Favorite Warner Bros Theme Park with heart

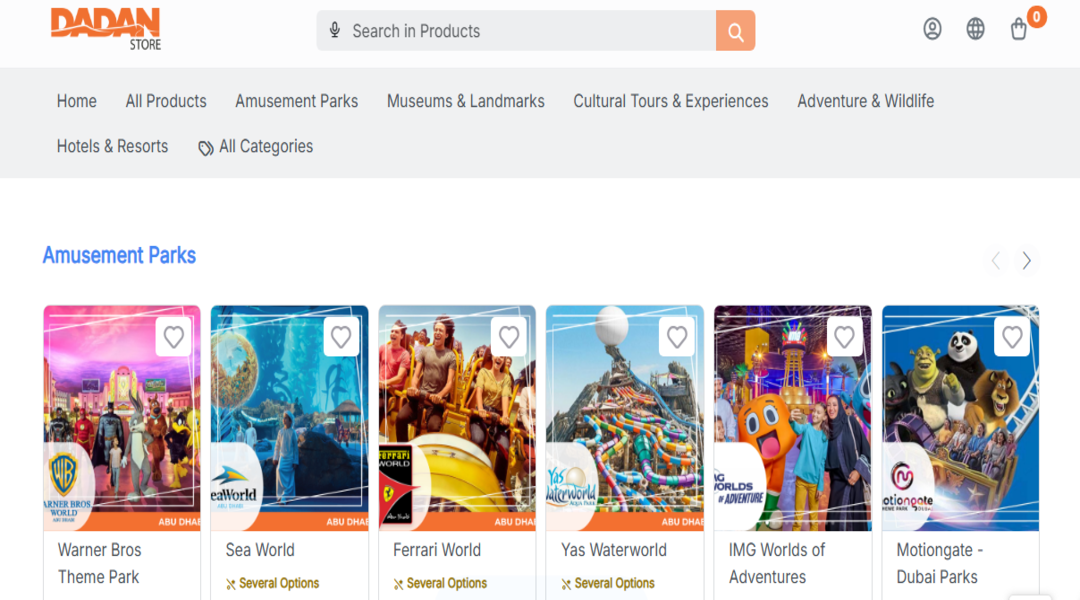pyautogui.click(x=174, y=337)
